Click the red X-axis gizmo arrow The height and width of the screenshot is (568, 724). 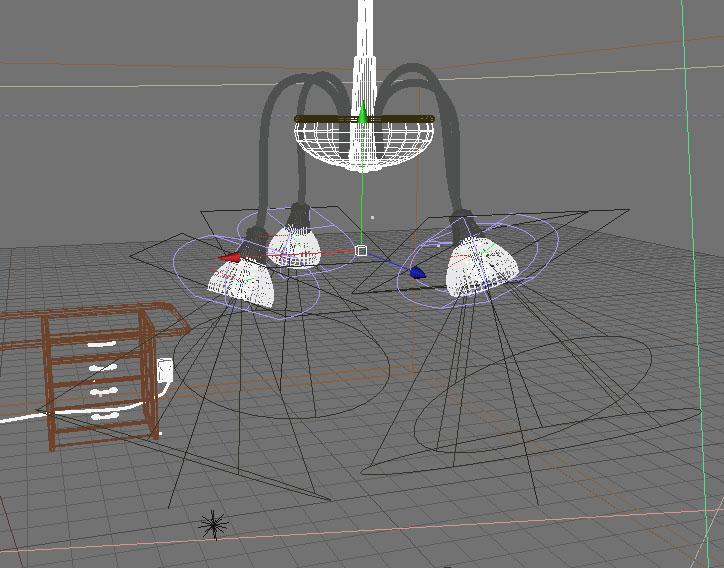[x=230, y=258]
